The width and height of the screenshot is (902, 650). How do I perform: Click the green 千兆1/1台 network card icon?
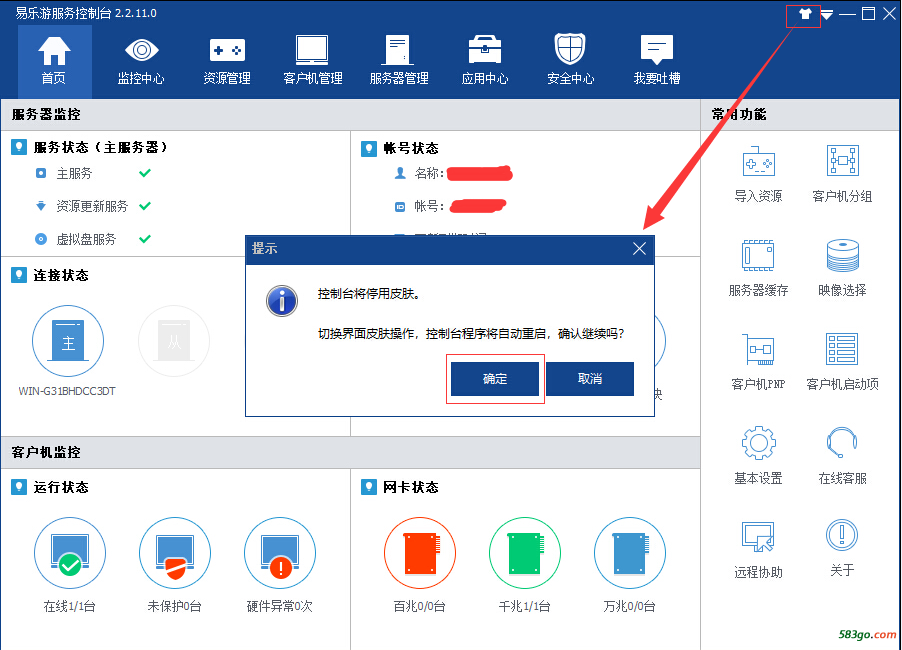[x=525, y=553]
